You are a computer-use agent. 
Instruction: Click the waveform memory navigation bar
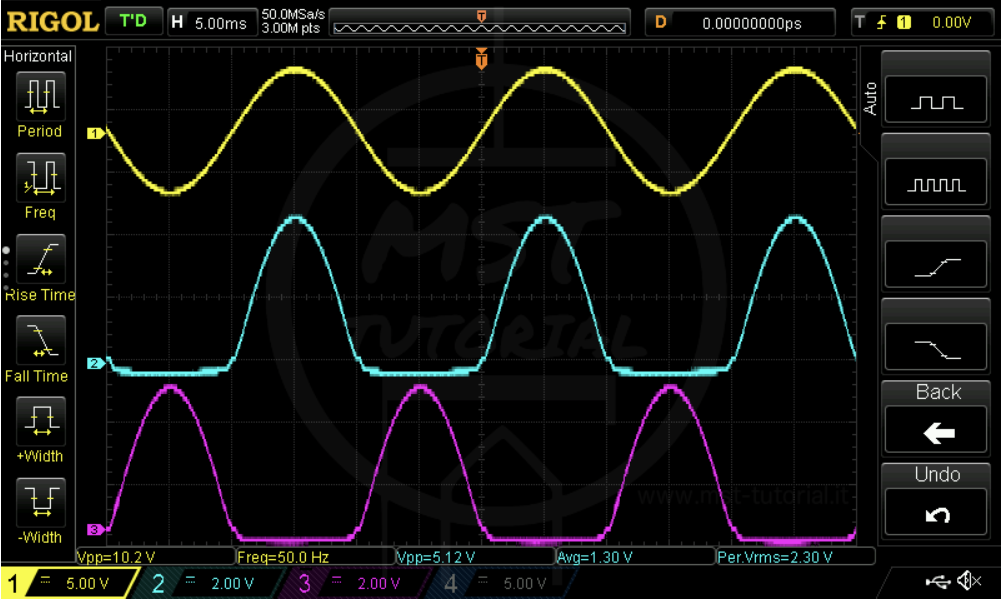pos(480,23)
